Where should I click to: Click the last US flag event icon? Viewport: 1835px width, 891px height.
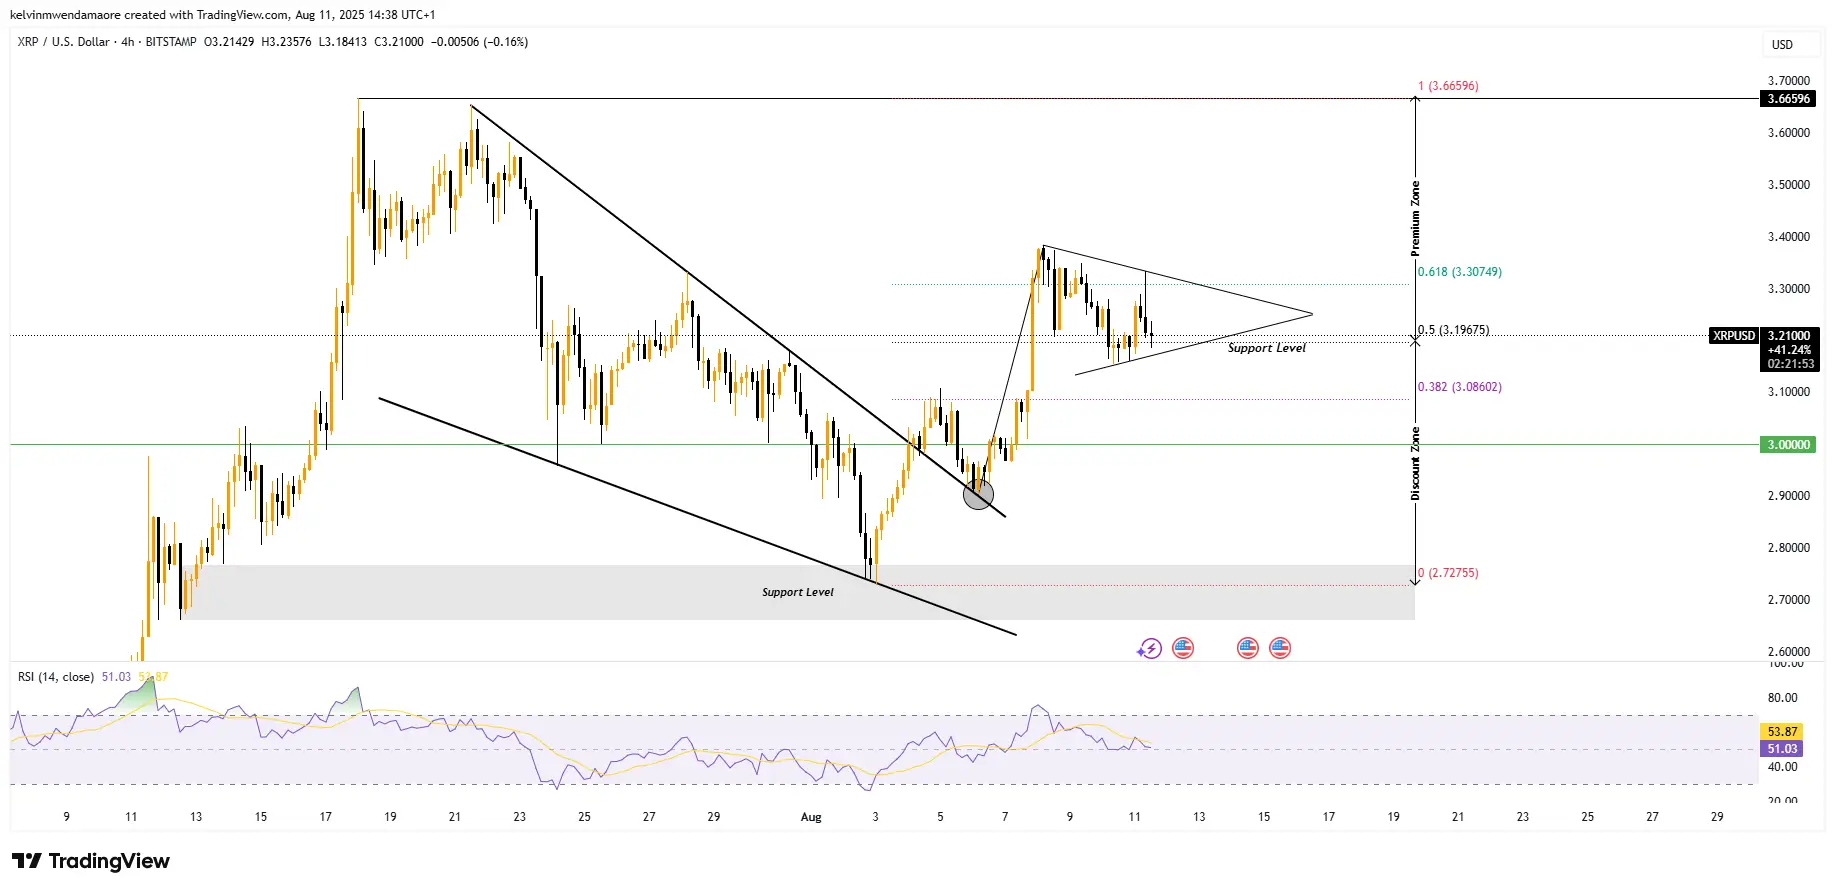tap(1280, 648)
